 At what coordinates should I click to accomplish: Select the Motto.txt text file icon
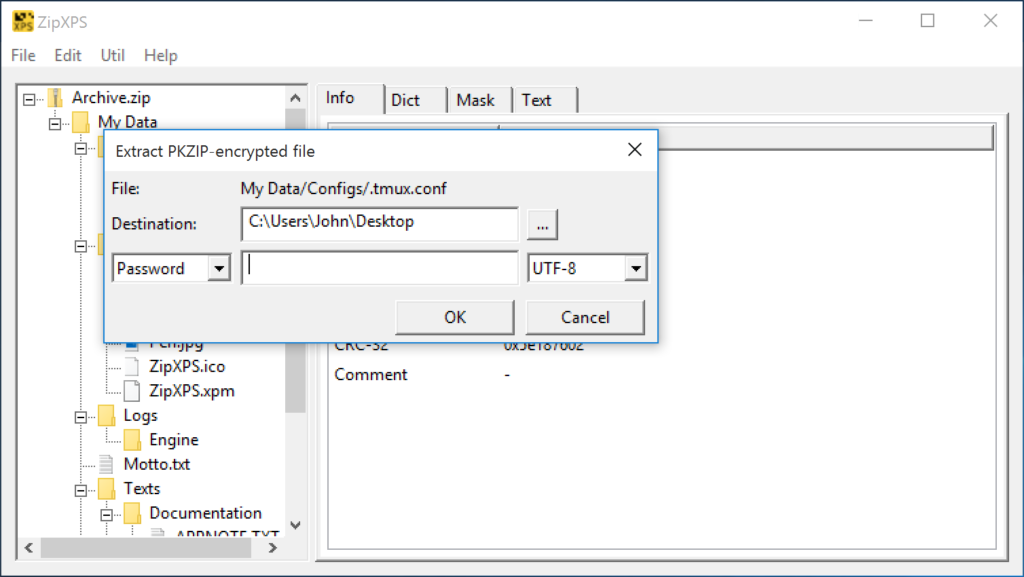(x=107, y=463)
